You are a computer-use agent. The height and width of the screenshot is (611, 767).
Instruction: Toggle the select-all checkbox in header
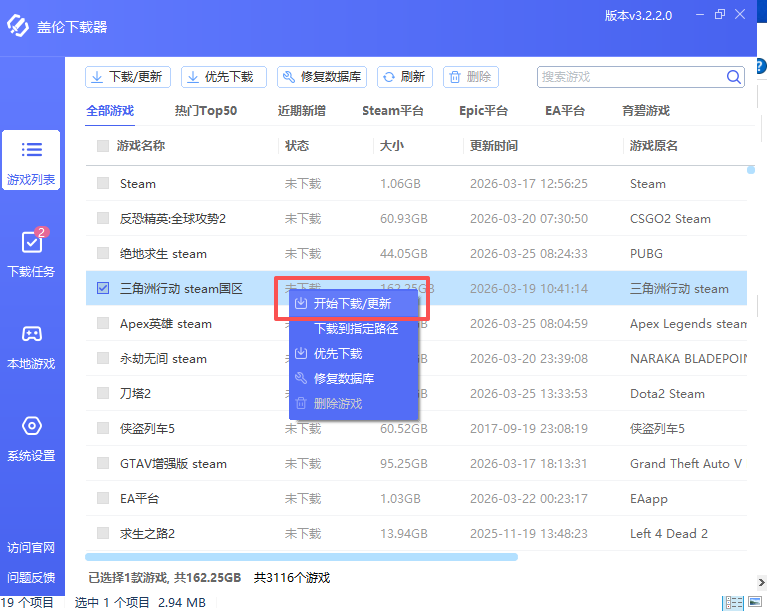(103, 146)
